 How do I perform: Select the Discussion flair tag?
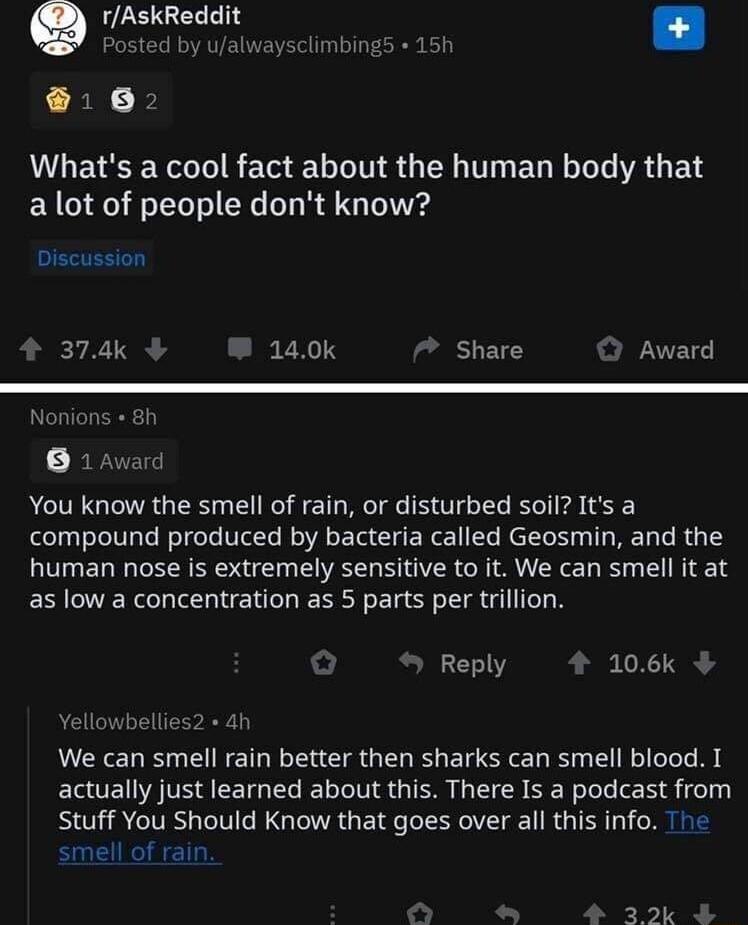pyautogui.click(x=90, y=258)
